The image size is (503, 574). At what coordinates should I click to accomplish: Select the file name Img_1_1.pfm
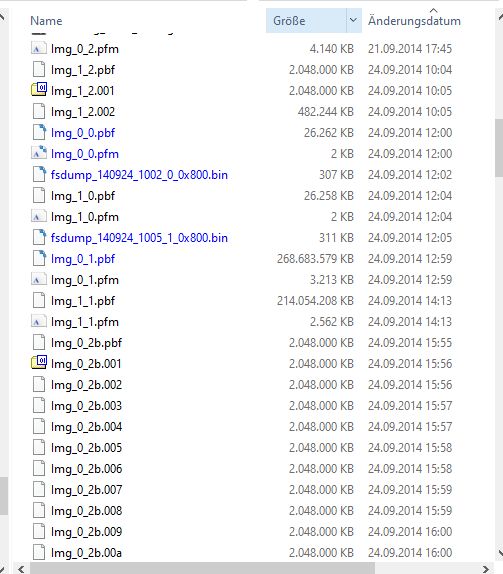tap(85, 322)
